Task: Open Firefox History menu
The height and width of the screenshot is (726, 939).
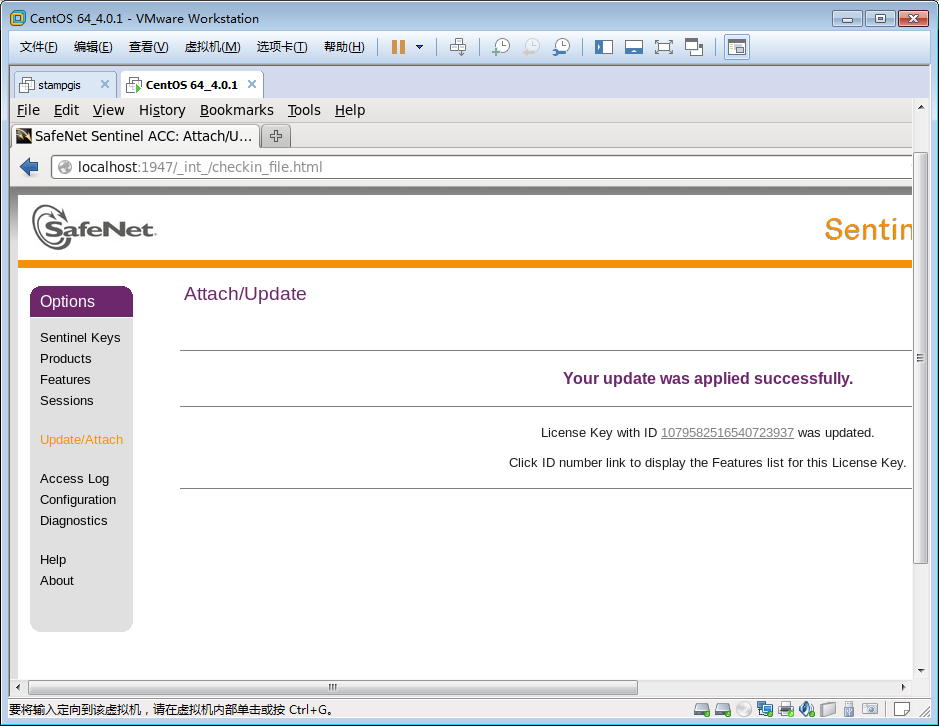Action: coord(162,110)
